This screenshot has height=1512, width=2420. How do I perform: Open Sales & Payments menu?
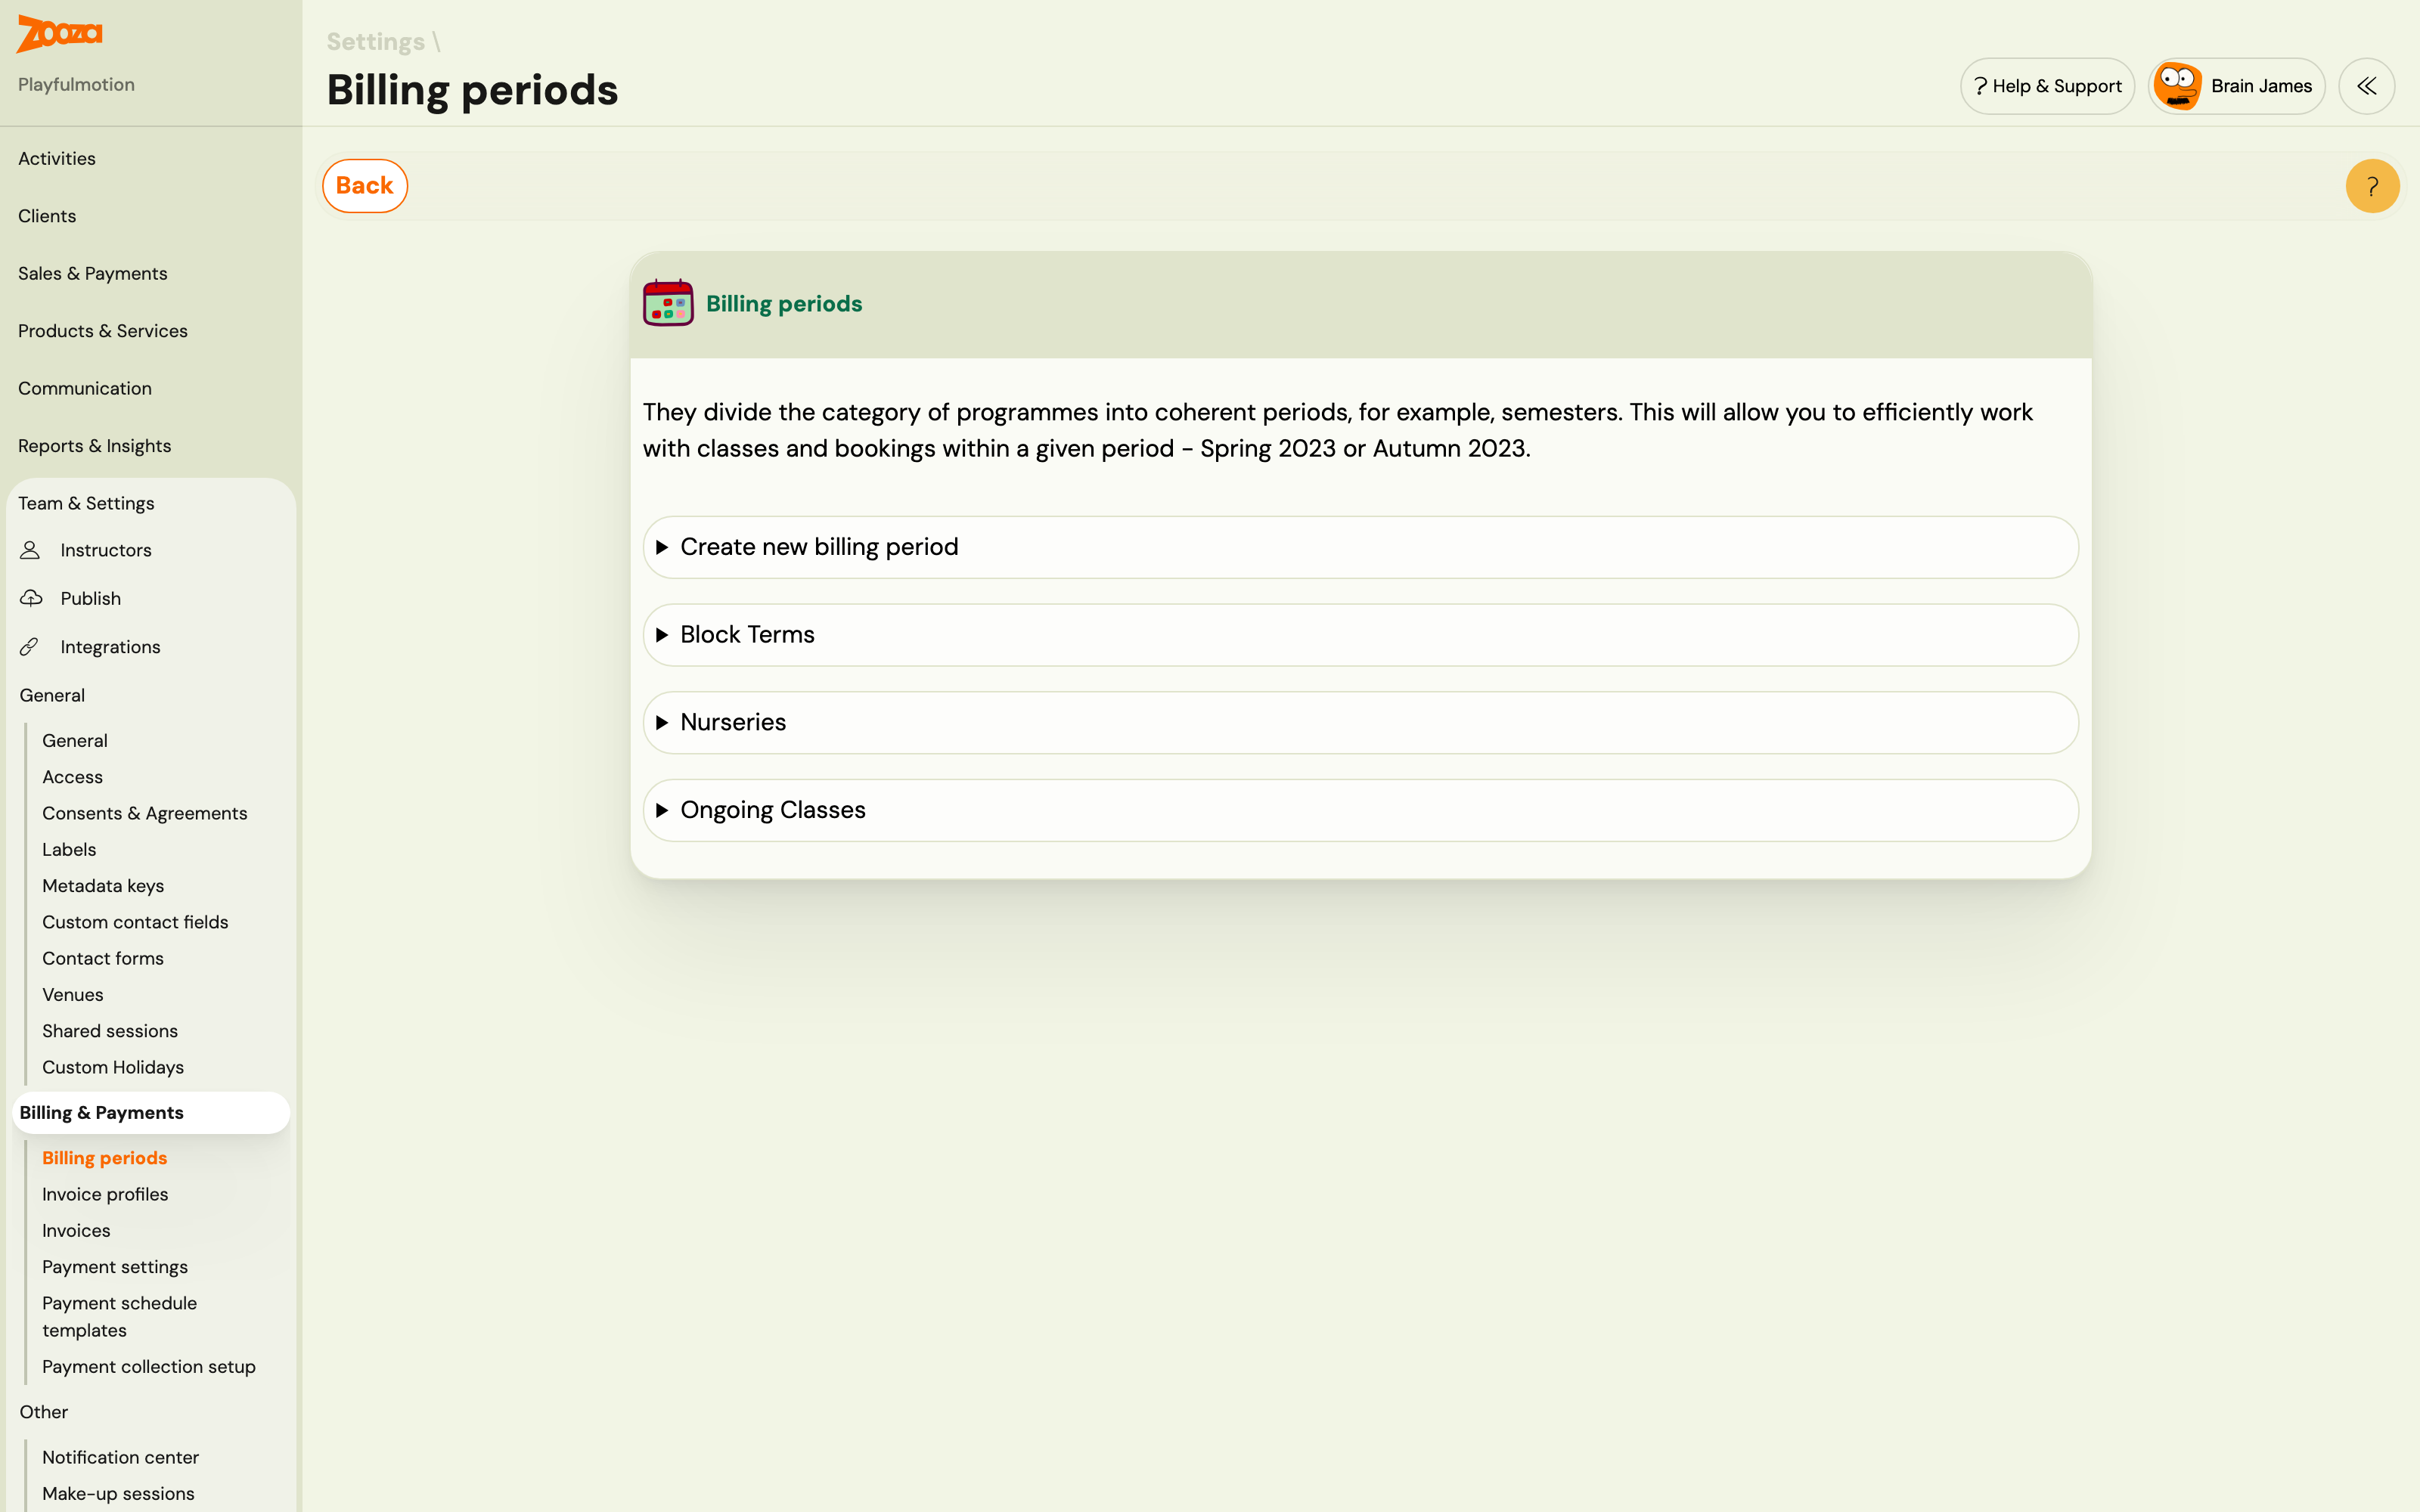click(93, 273)
